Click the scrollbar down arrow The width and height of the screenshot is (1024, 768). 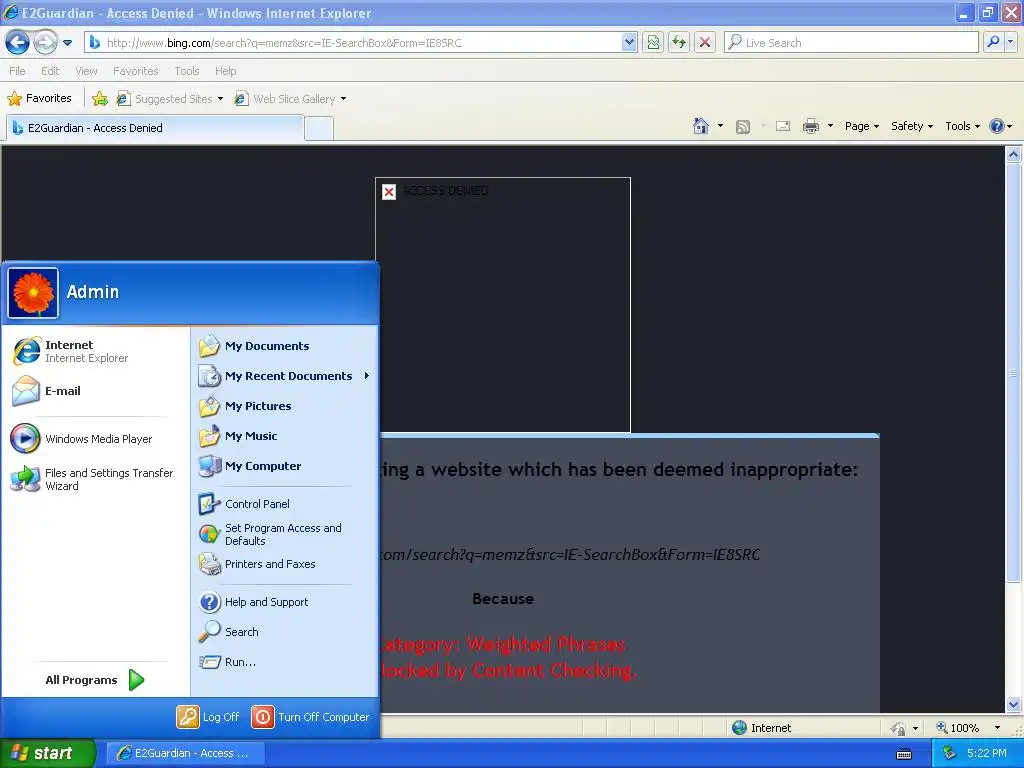point(1013,705)
